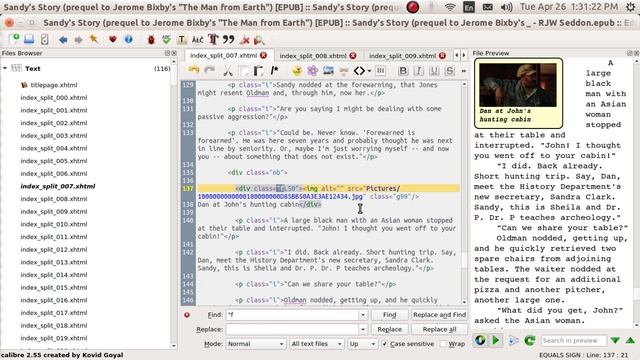Reload the preview with the green refresh button

click(529, 340)
